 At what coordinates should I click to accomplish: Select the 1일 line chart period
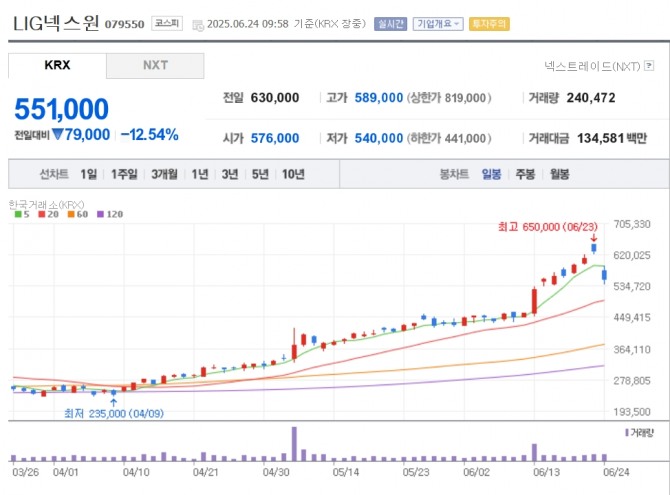point(89,174)
